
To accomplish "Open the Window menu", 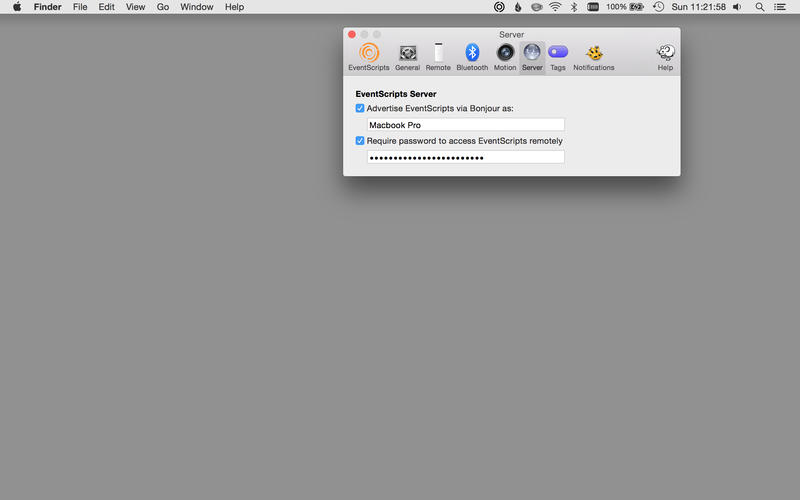I will 197,7.
